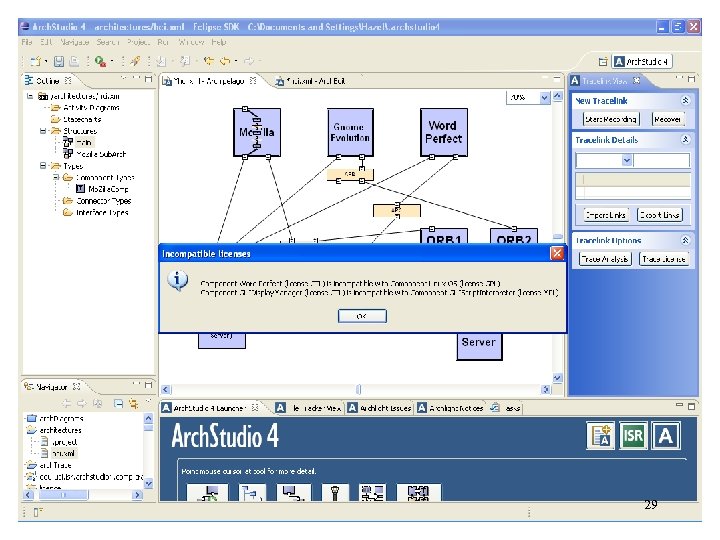Switch to the ArchEdit editor tab
Screen dimensions: 720x540
coord(311,81)
